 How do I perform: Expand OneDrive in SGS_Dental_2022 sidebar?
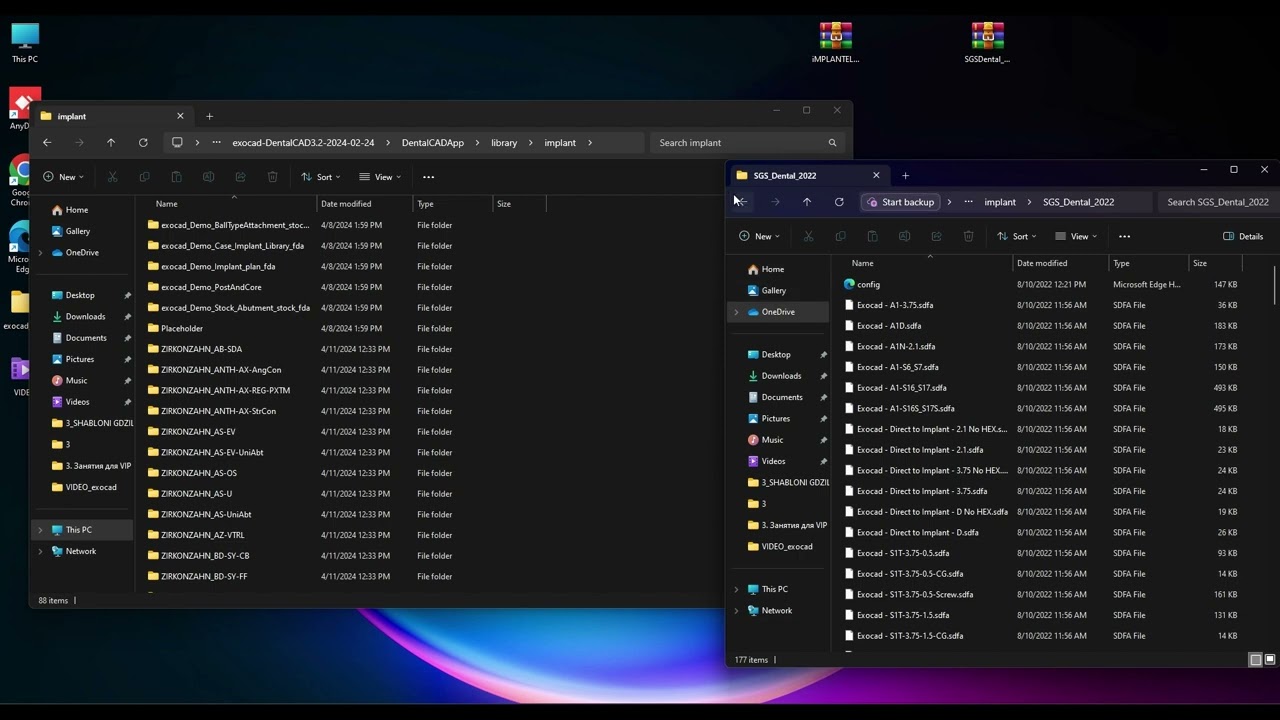tap(736, 312)
